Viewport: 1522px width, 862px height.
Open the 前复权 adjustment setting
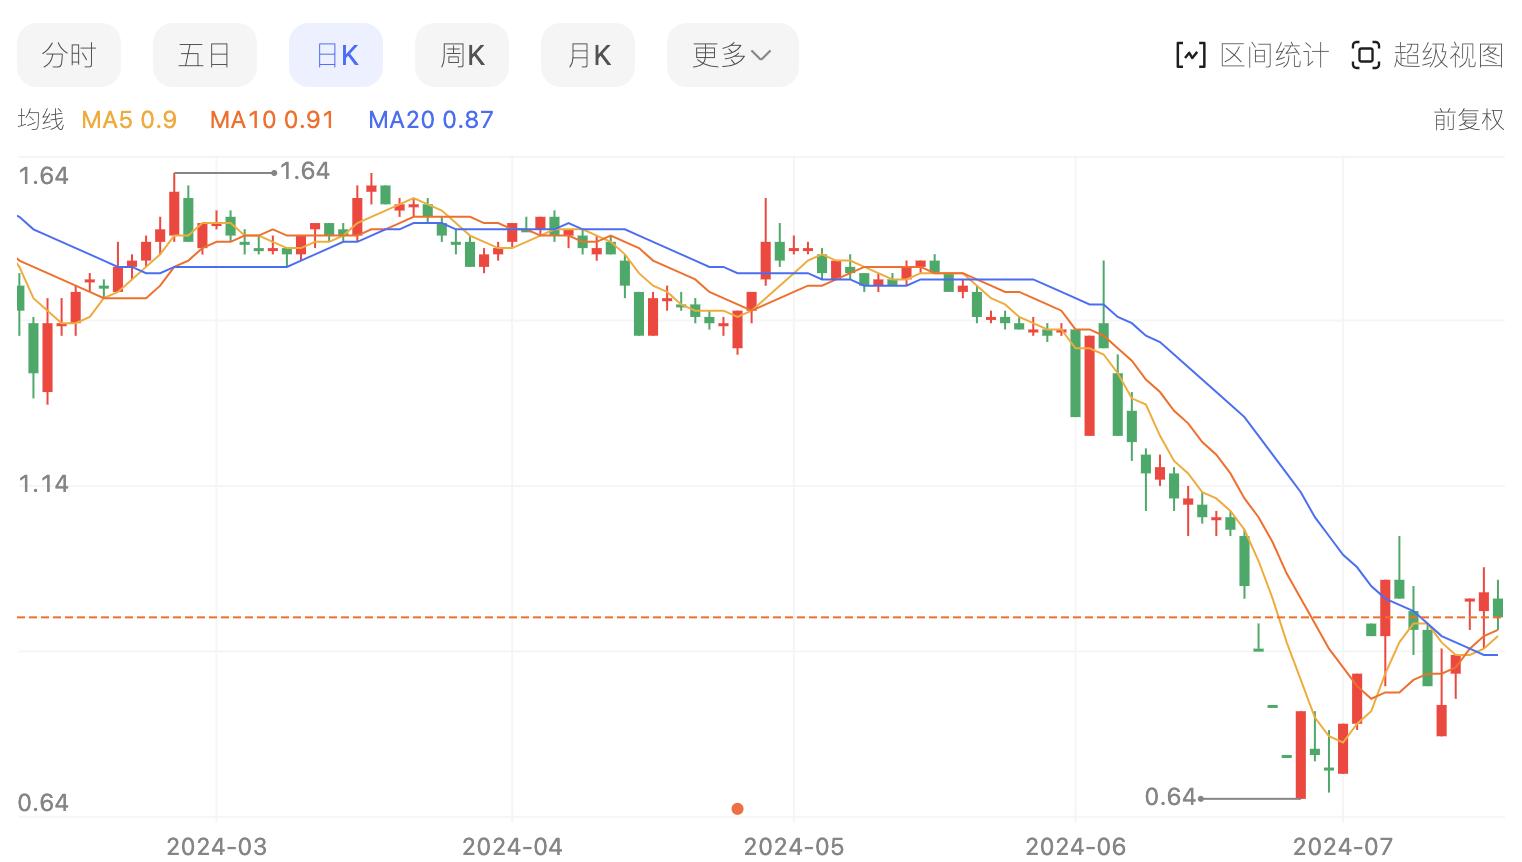1468,120
